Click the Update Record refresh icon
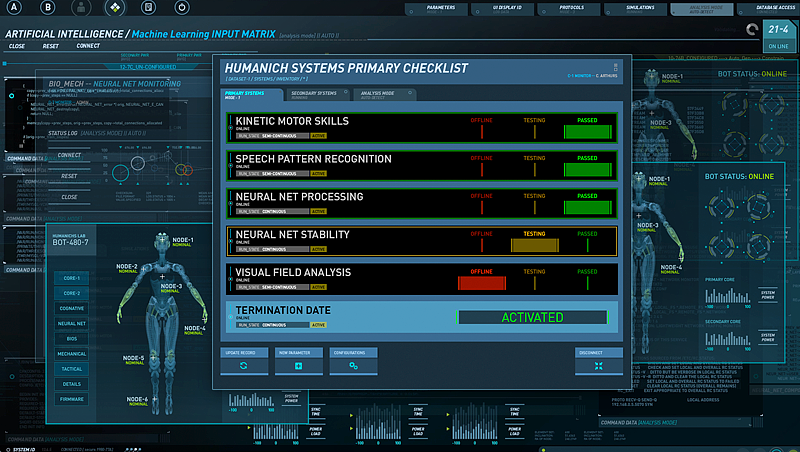The width and height of the screenshot is (800, 452). [x=244, y=366]
